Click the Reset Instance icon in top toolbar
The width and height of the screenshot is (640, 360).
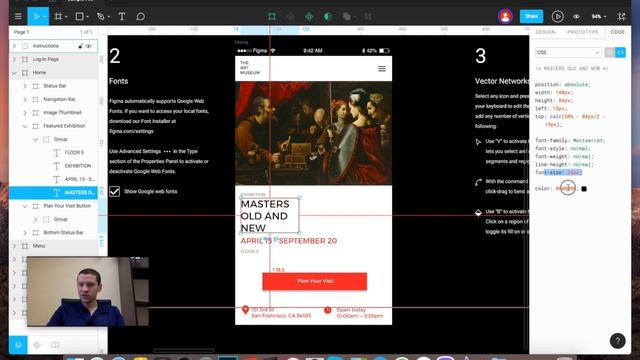[290, 16]
